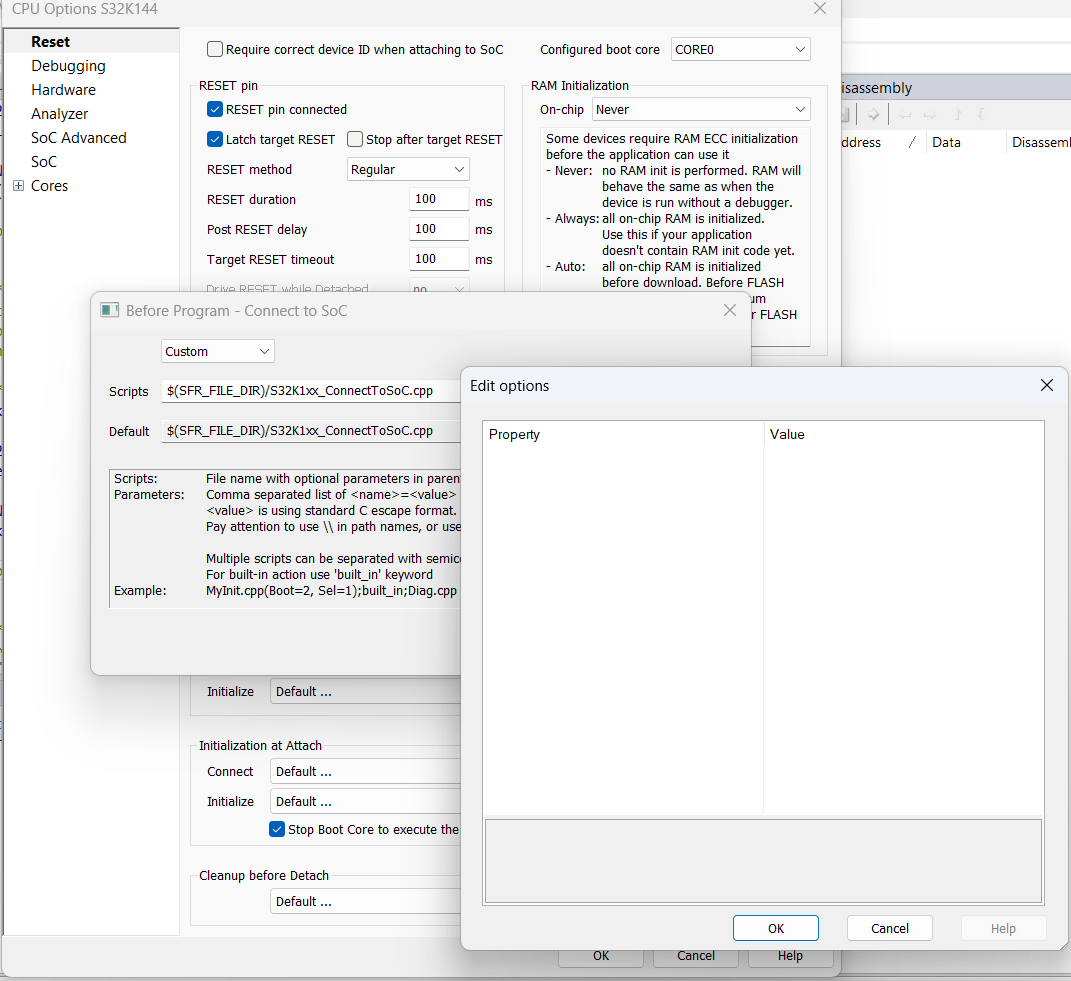1071x981 pixels.
Task: Open Custom dropdown in Before Program dialog
Action: click(x=218, y=351)
